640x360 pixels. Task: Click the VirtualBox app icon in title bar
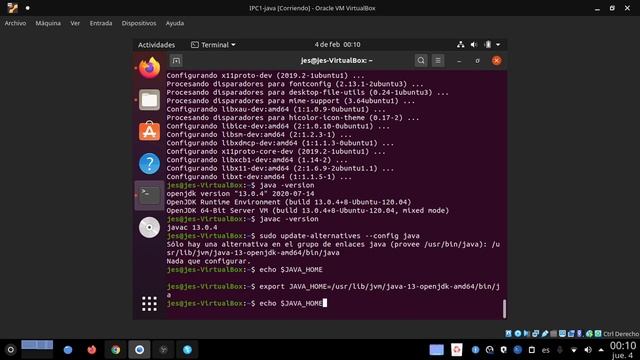(13, 8)
